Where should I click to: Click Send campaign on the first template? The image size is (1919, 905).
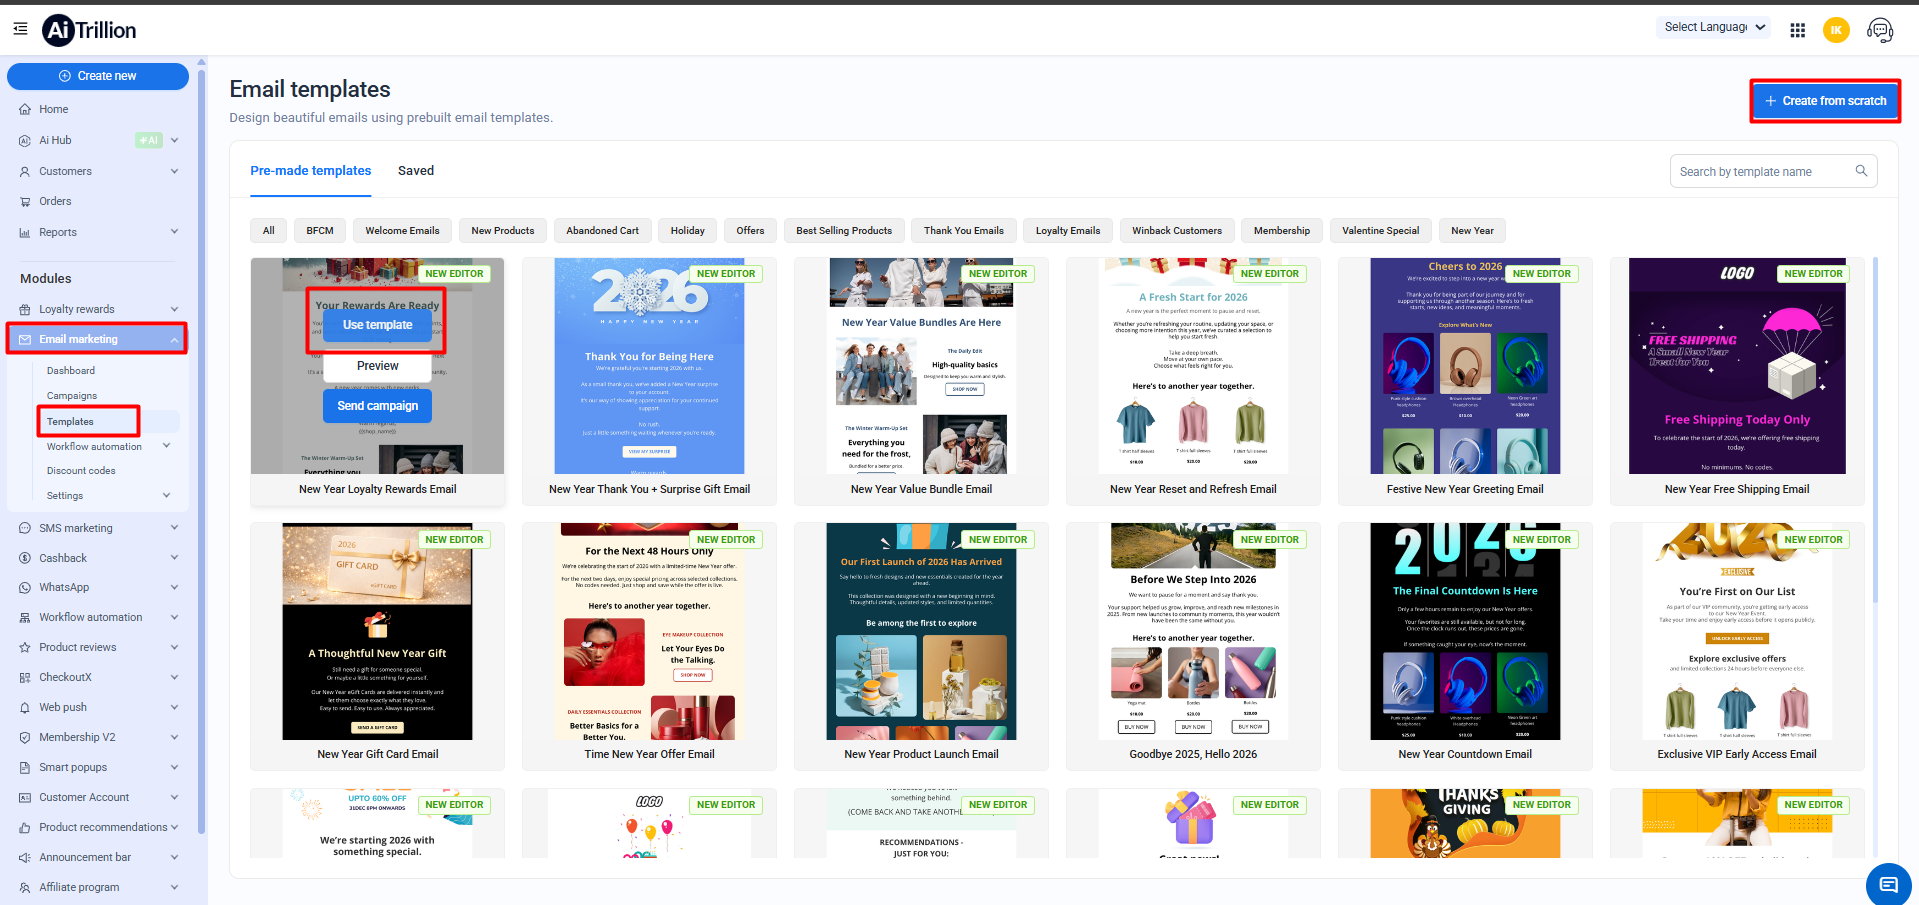coord(377,406)
